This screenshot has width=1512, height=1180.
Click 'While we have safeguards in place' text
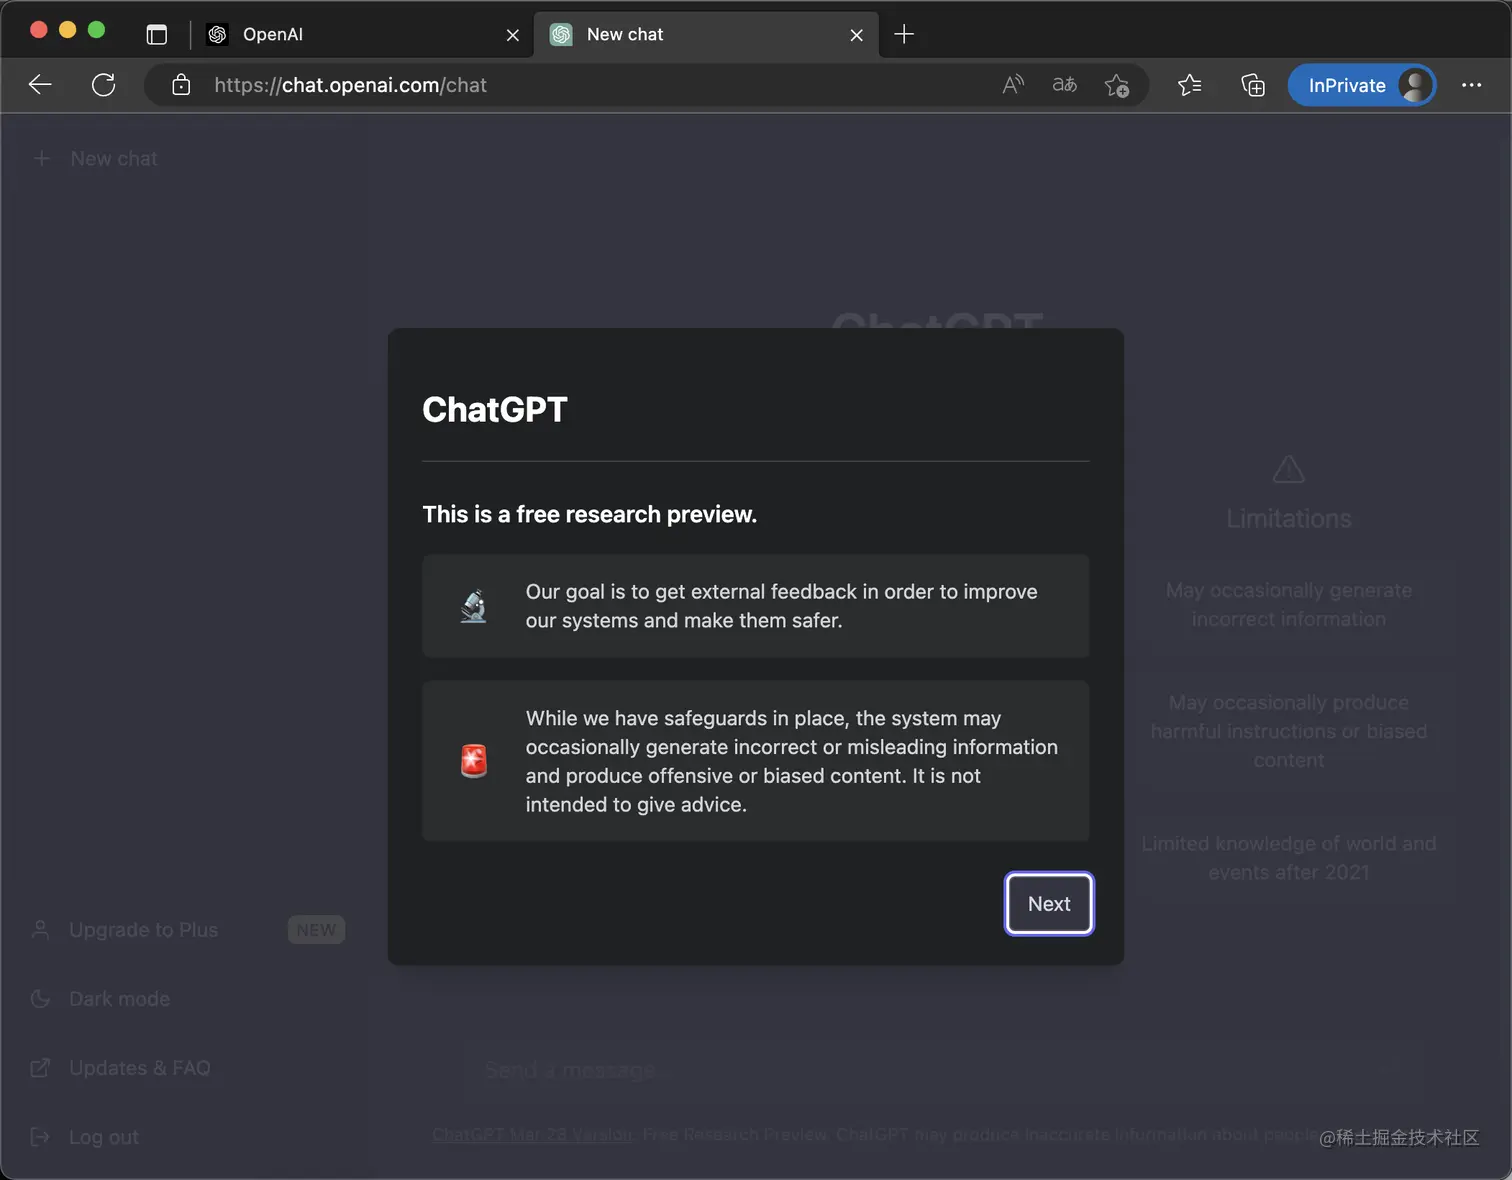(x=792, y=761)
